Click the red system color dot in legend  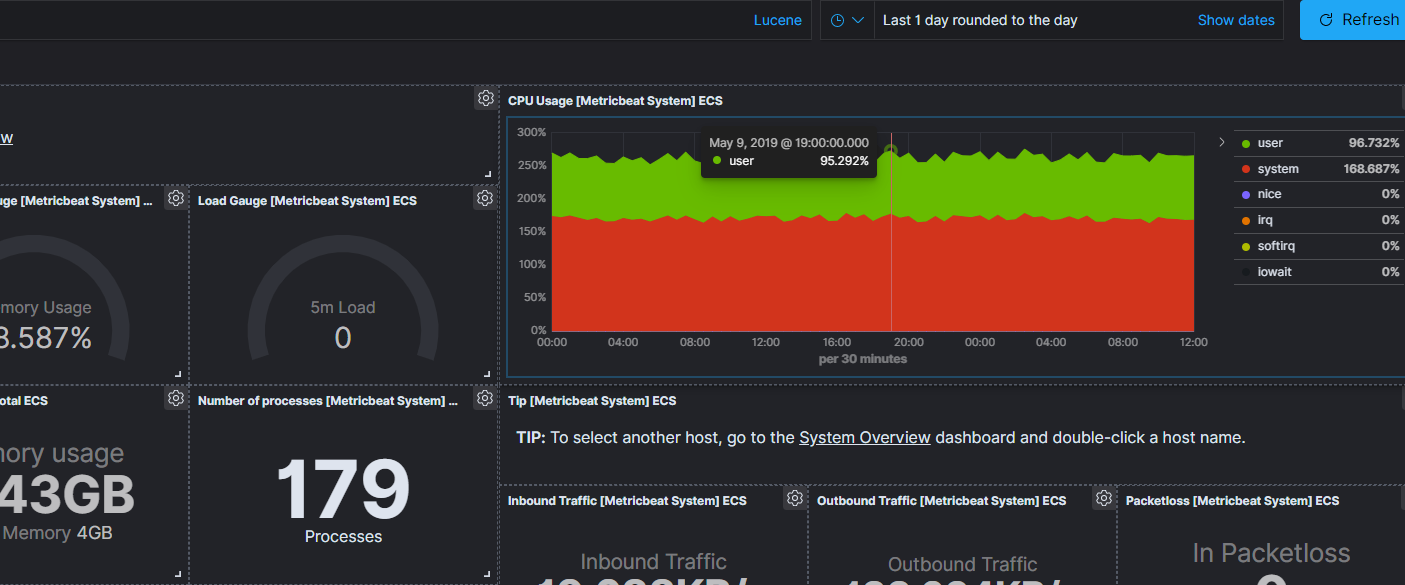(1245, 169)
